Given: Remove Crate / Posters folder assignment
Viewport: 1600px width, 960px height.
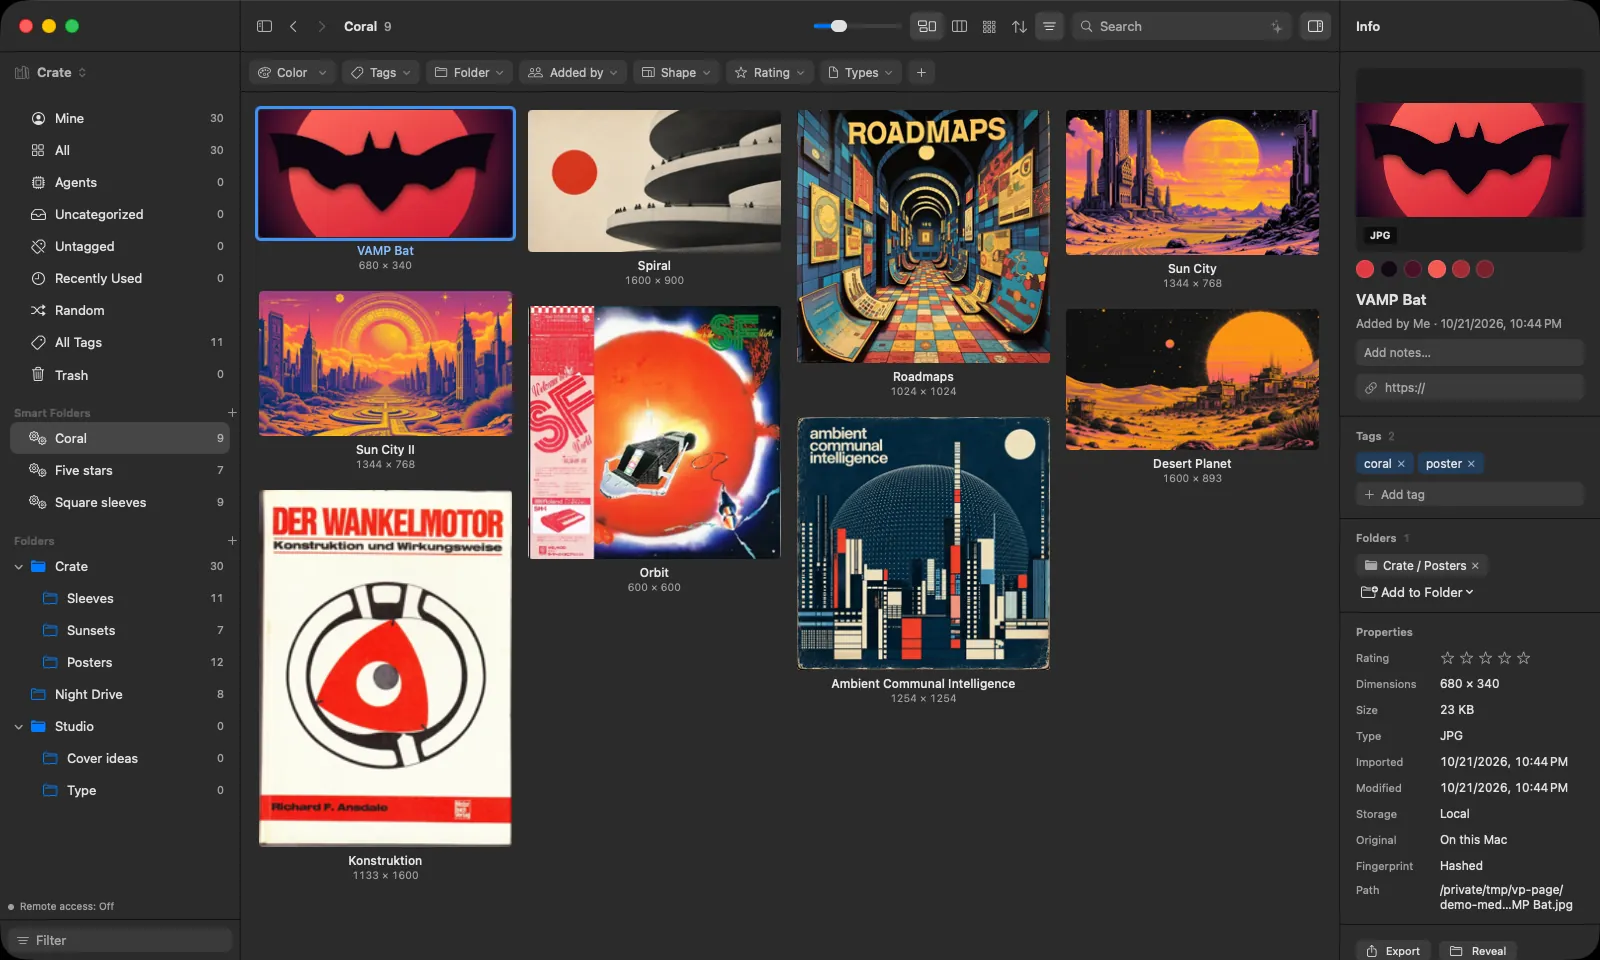Looking at the screenshot, I should tap(1475, 566).
